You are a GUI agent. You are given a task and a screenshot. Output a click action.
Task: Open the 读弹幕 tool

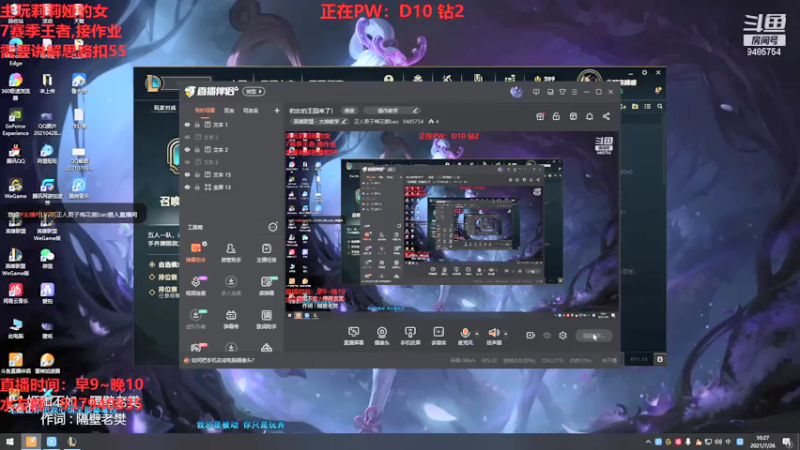pos(266,286)
